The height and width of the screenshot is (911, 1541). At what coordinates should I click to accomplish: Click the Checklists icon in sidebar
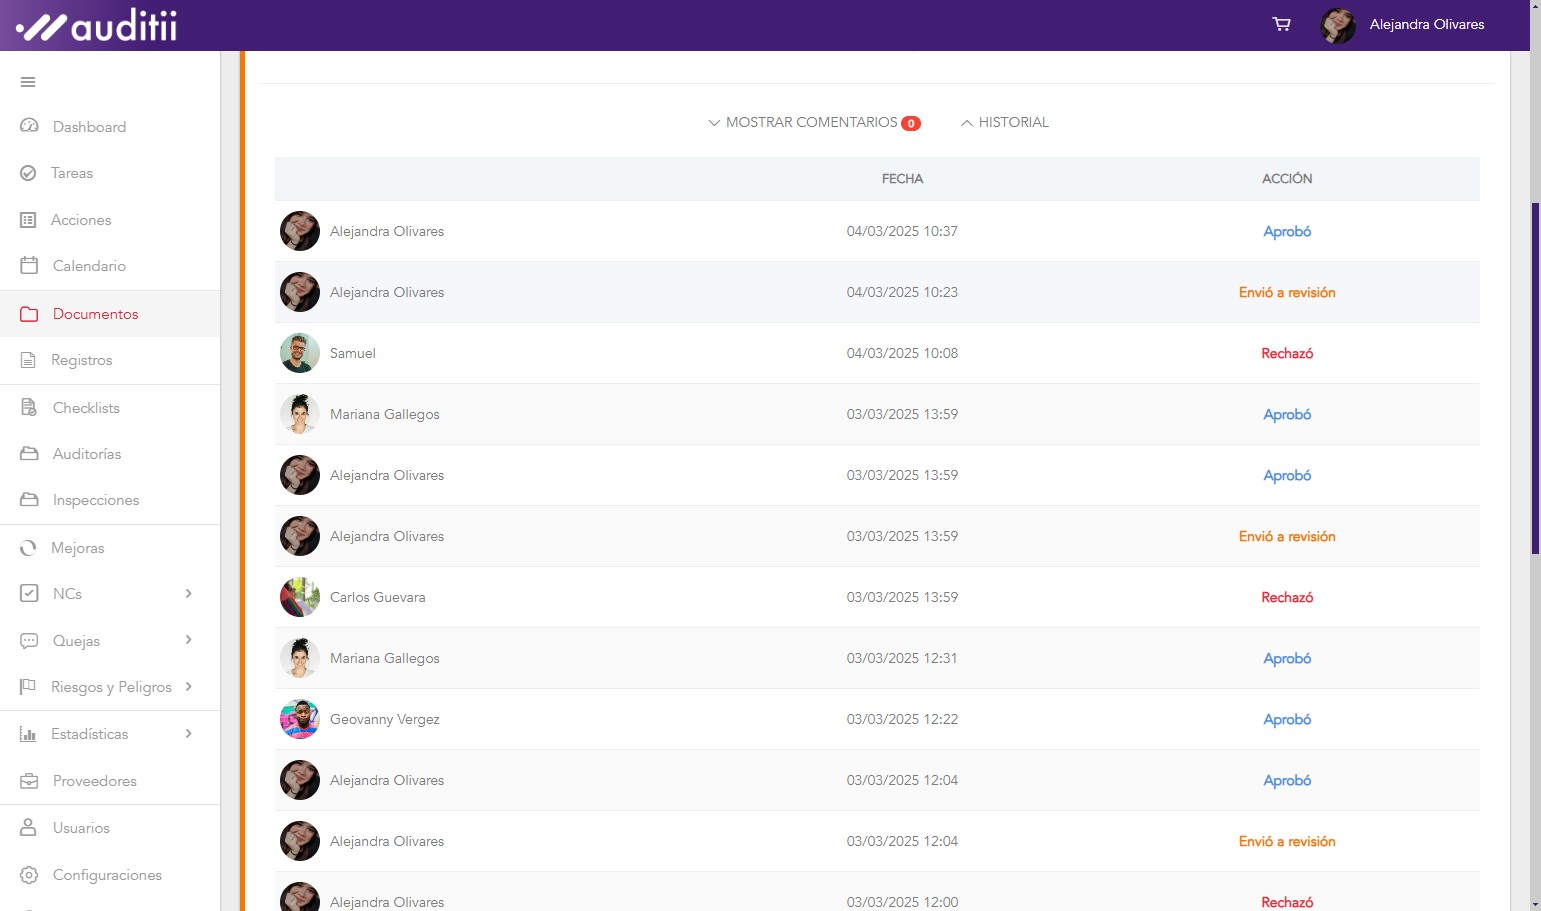coord(29,408)
